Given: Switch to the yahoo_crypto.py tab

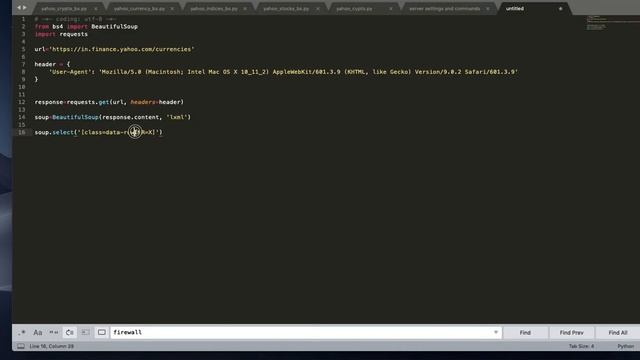Looking at the screenshot, I should point(354,9).
